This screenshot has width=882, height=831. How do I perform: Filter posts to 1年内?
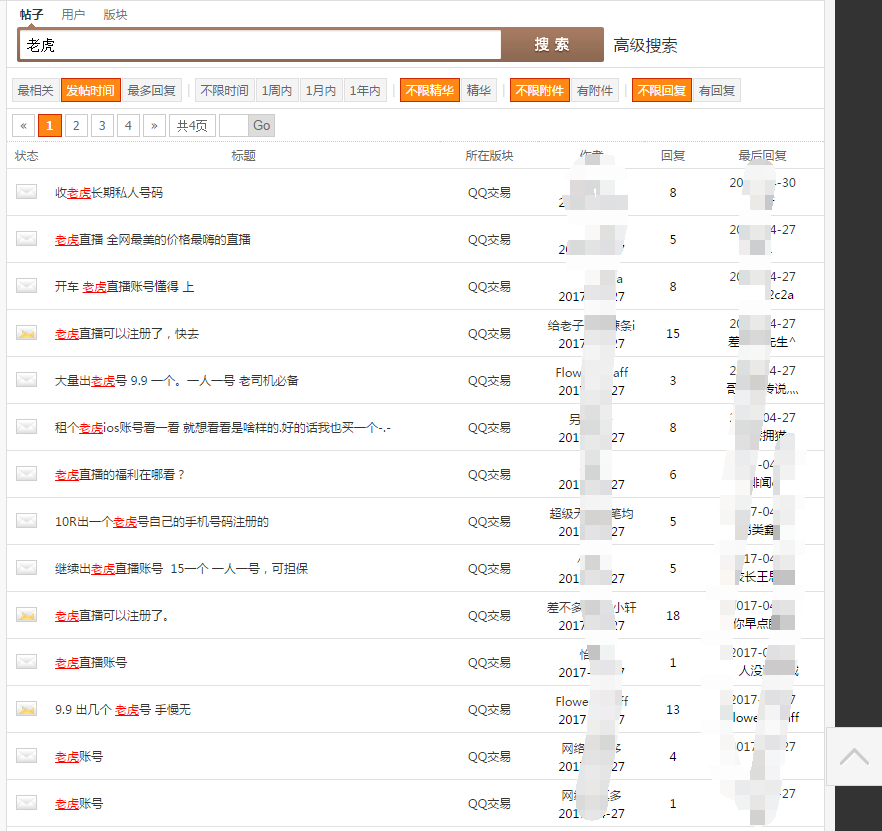click(x=365, y=90)
